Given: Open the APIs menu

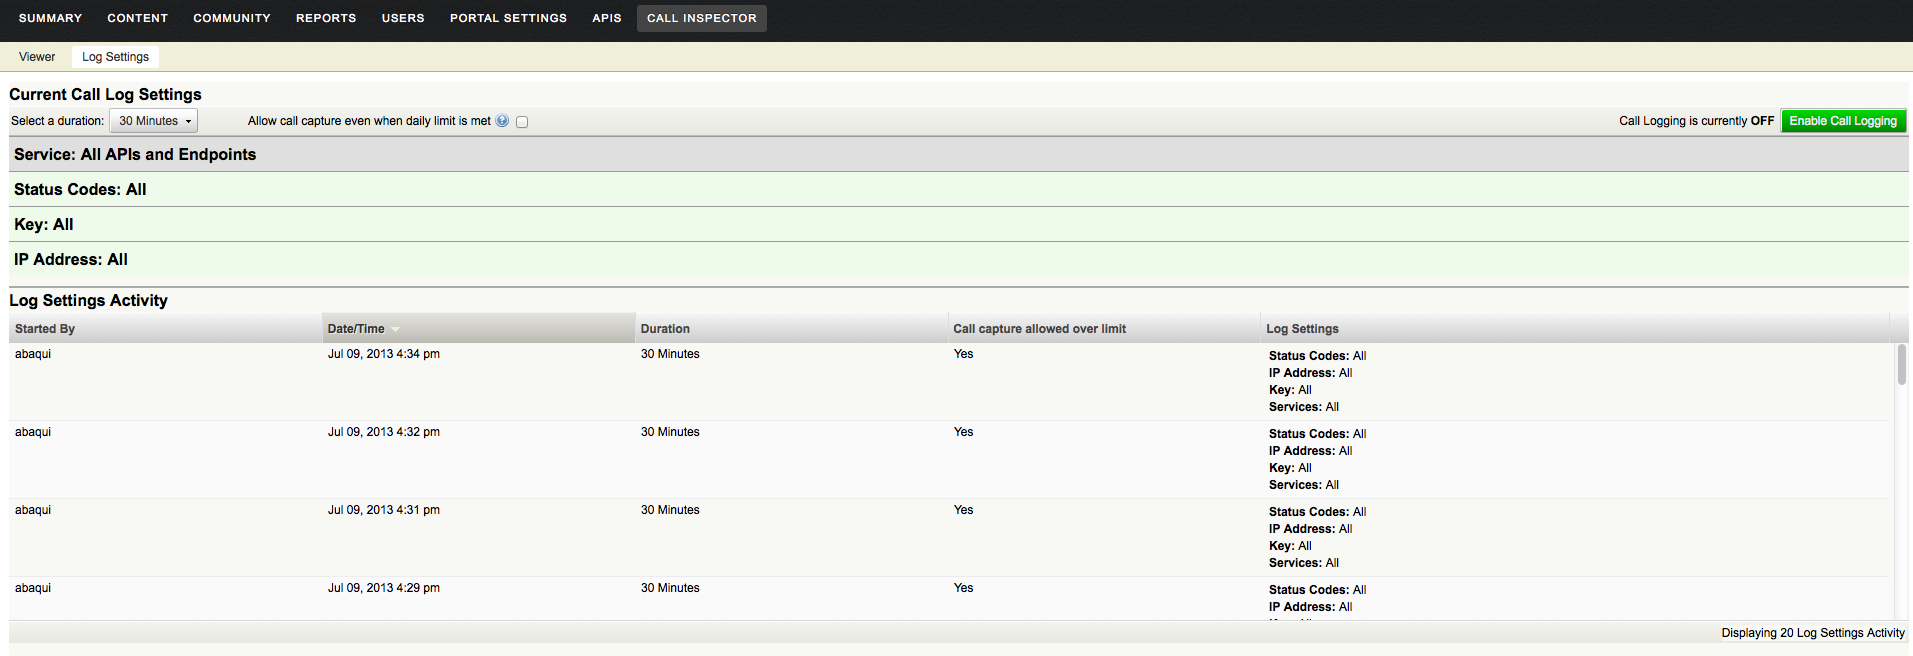Looking at the screenshot, I should (607, 18).
